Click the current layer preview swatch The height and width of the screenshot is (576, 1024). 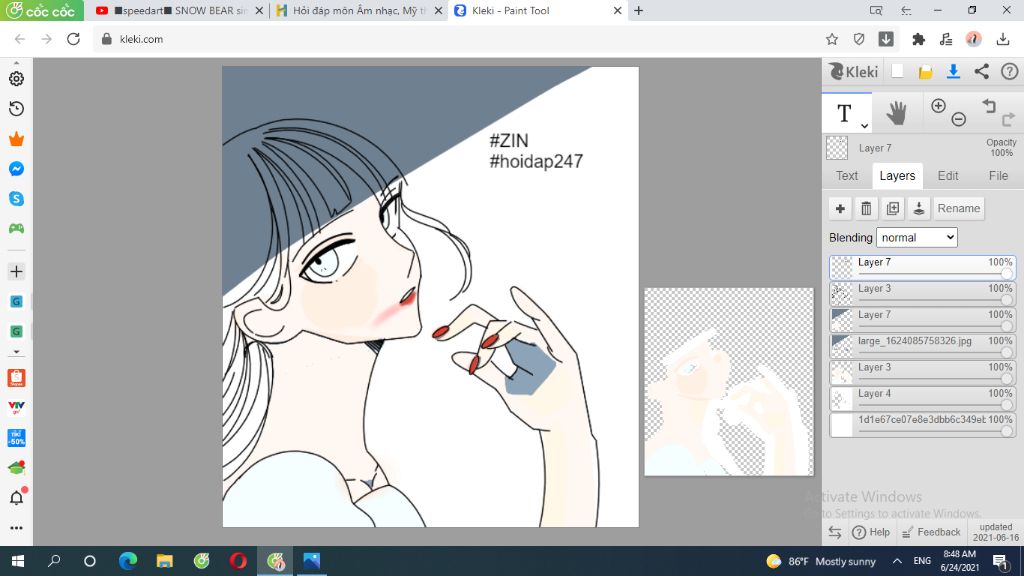pyautogui.click(x=837, y=148)
